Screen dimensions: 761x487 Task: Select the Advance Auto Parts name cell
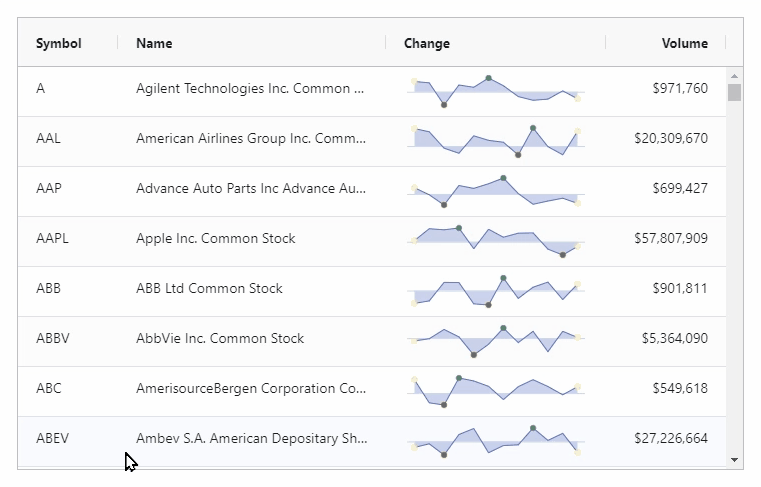coord(251,189)
